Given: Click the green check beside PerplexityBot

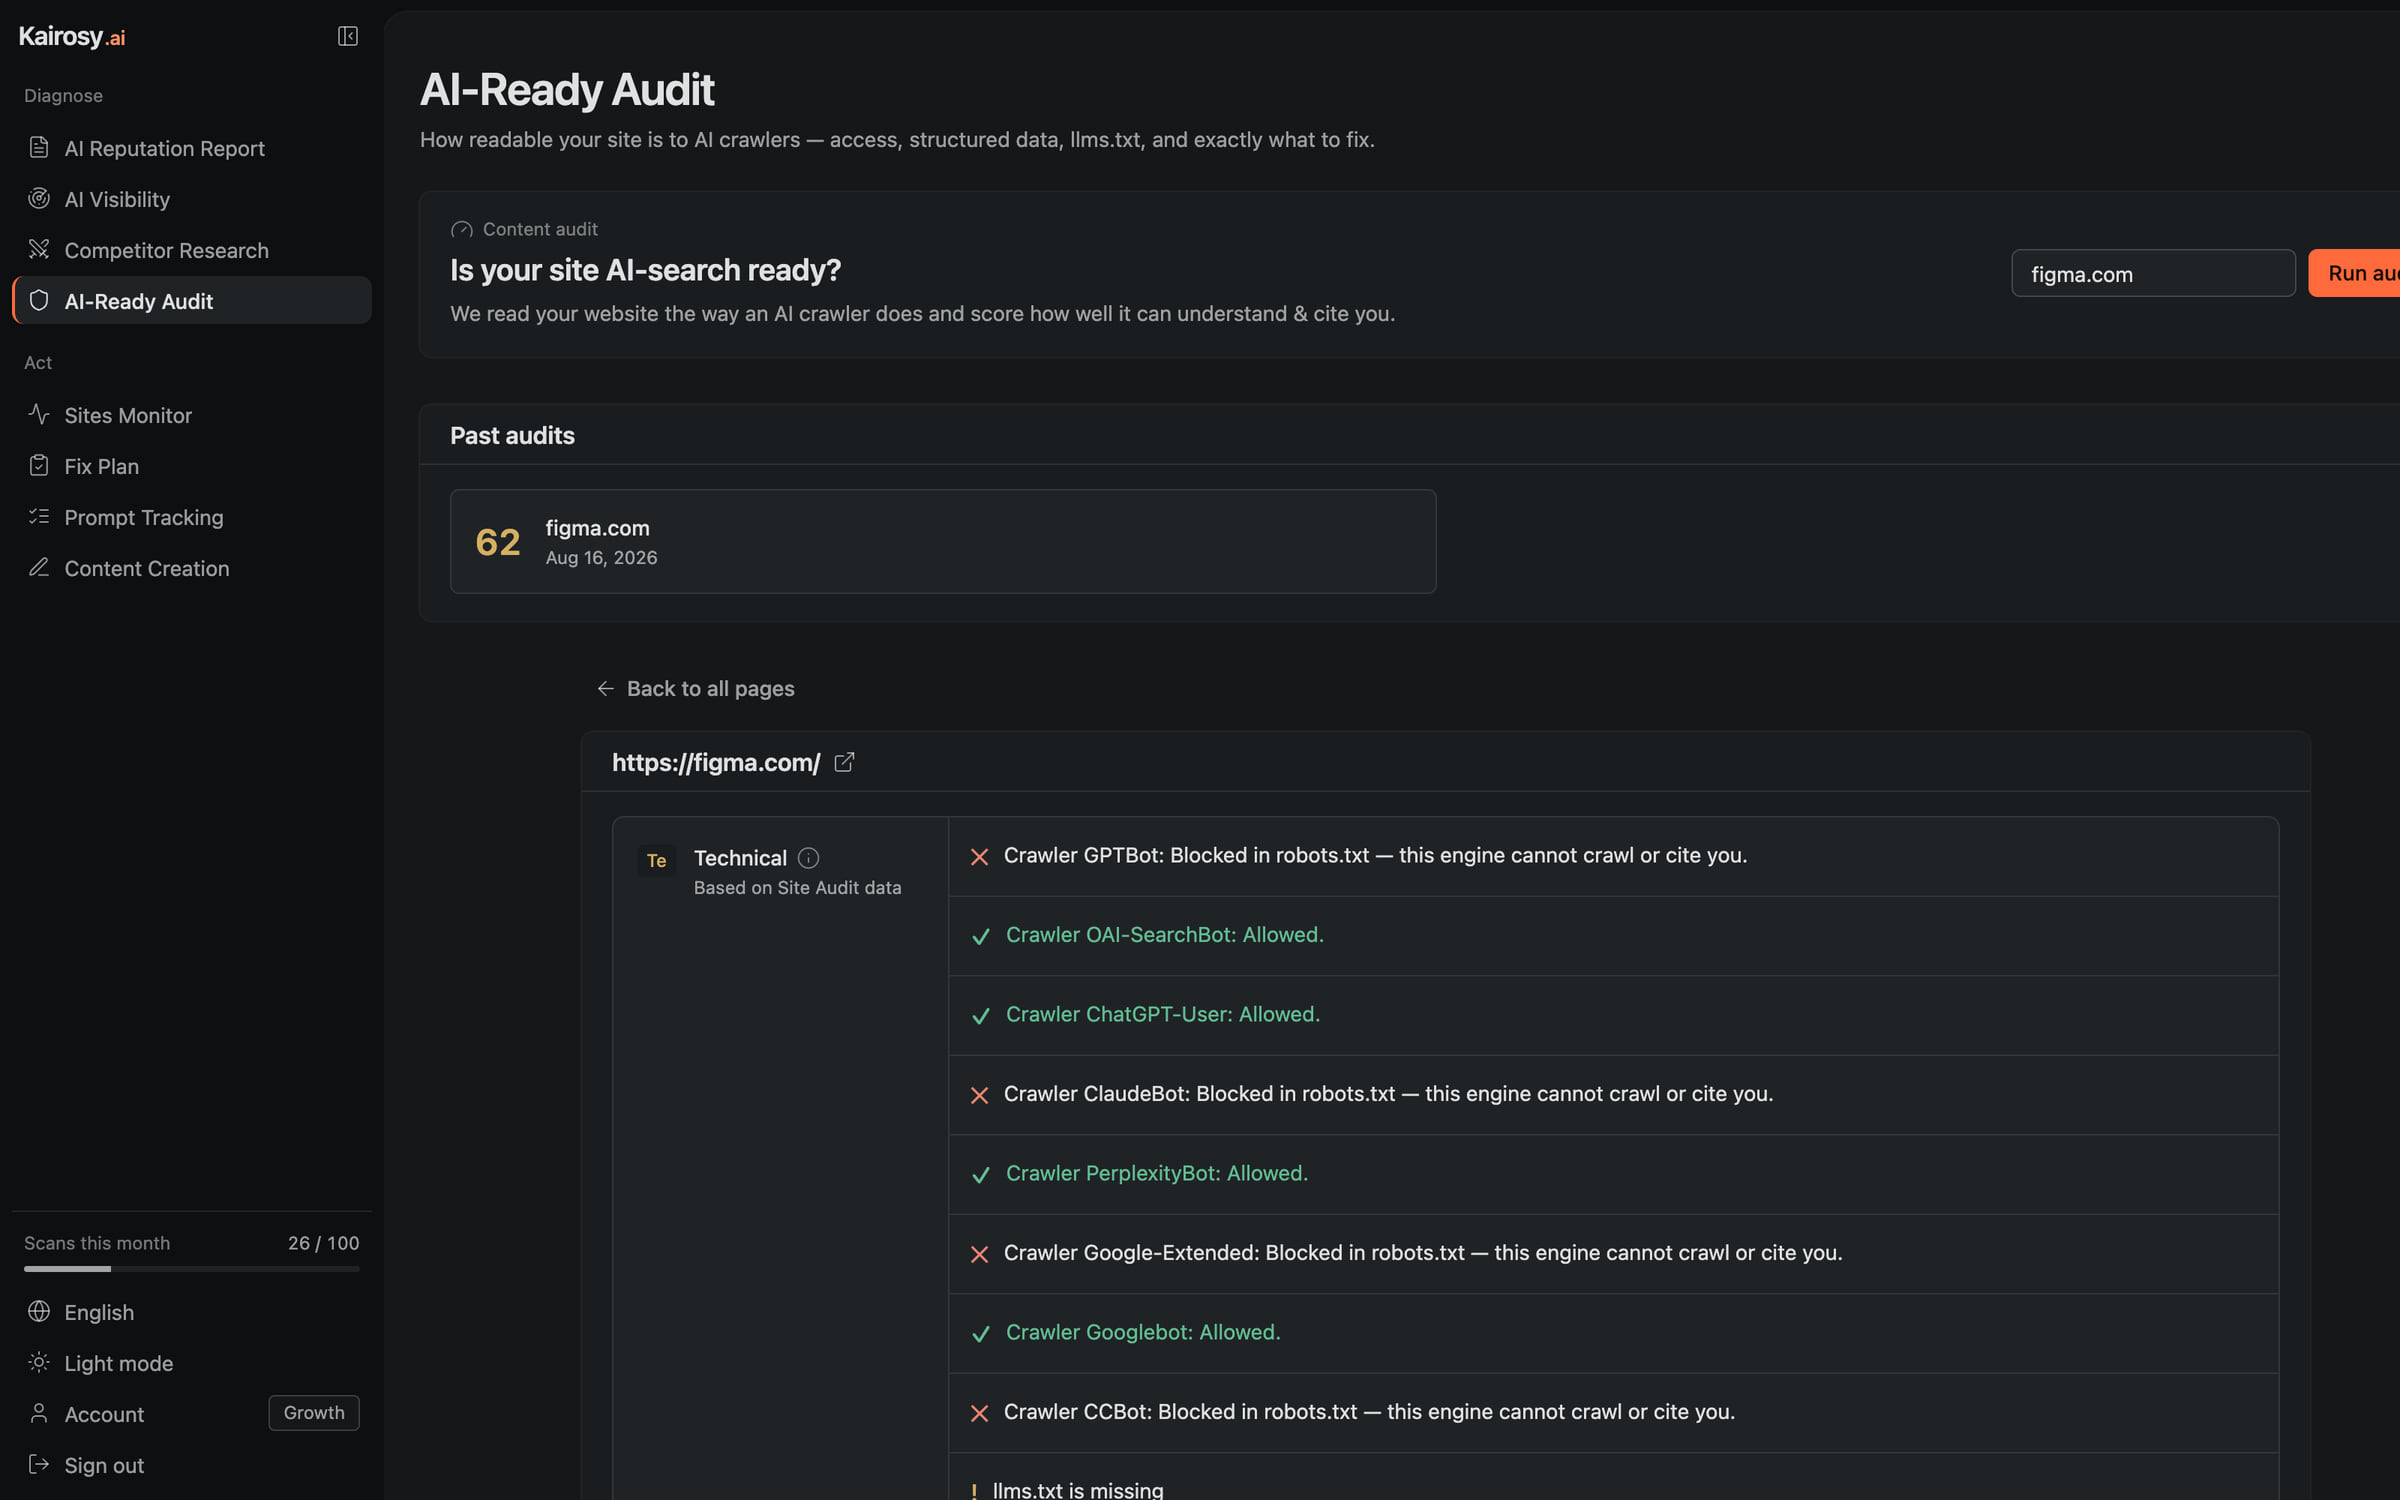Looking at the screenshot, I should [x=980, y=1175].
